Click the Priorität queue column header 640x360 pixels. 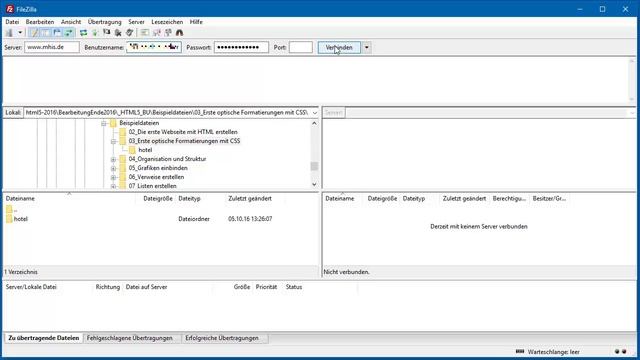(267, 287)
